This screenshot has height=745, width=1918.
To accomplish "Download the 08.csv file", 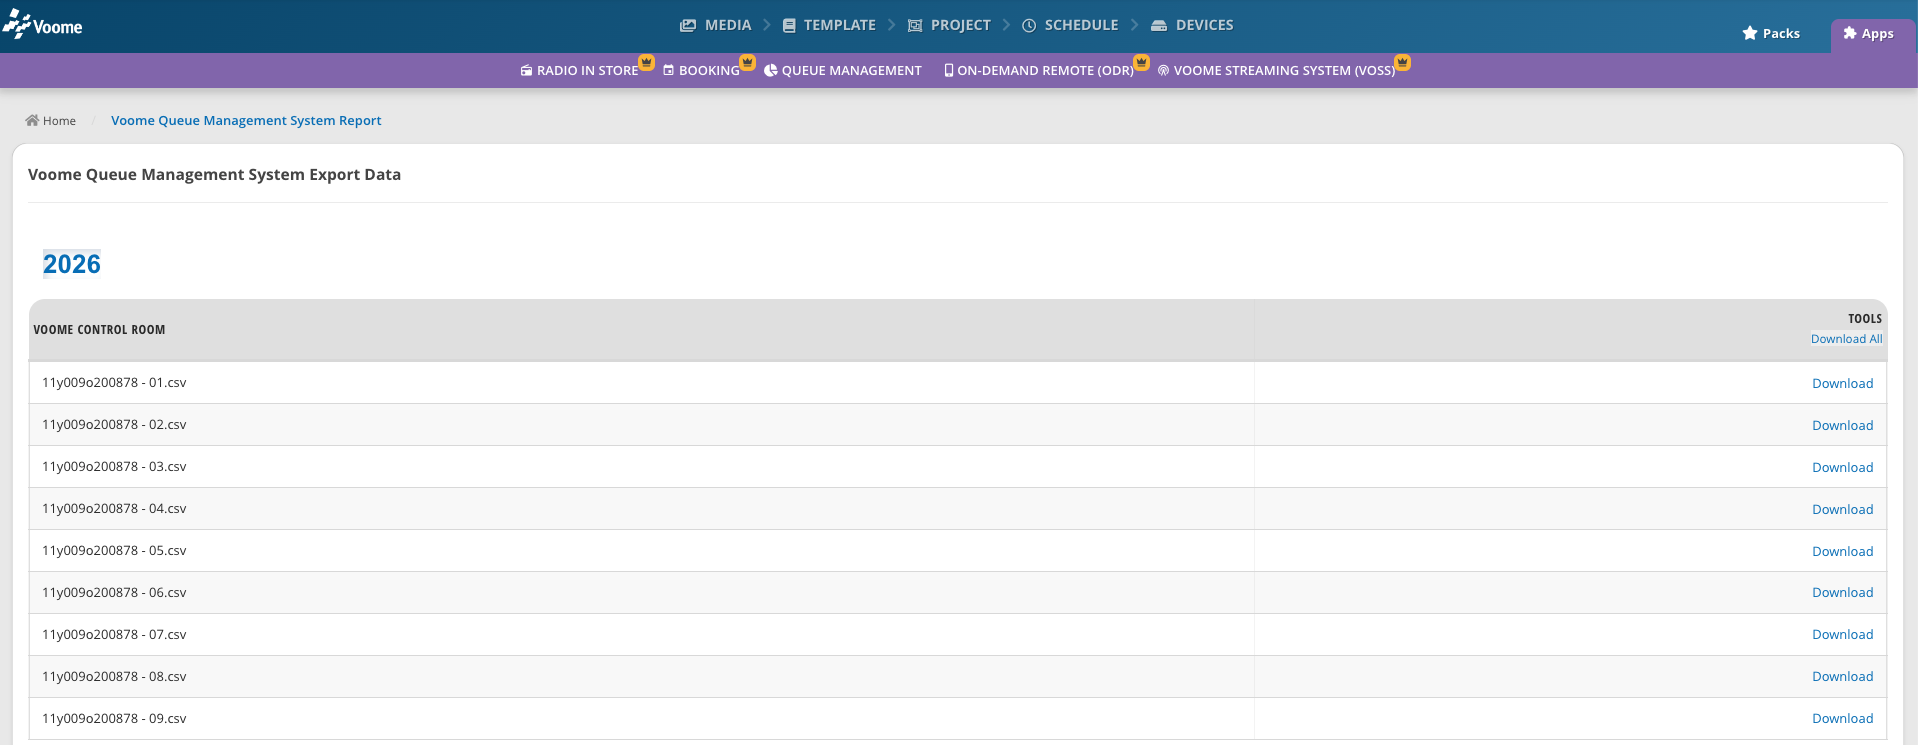I will 1842,677.
